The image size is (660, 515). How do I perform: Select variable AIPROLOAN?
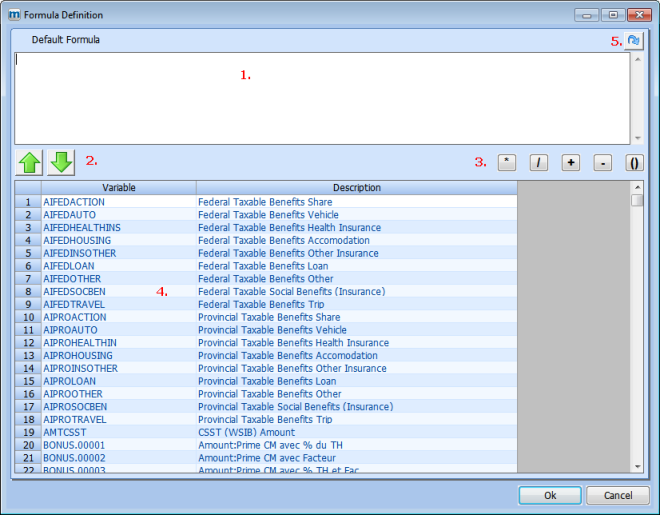pos(69,381)
